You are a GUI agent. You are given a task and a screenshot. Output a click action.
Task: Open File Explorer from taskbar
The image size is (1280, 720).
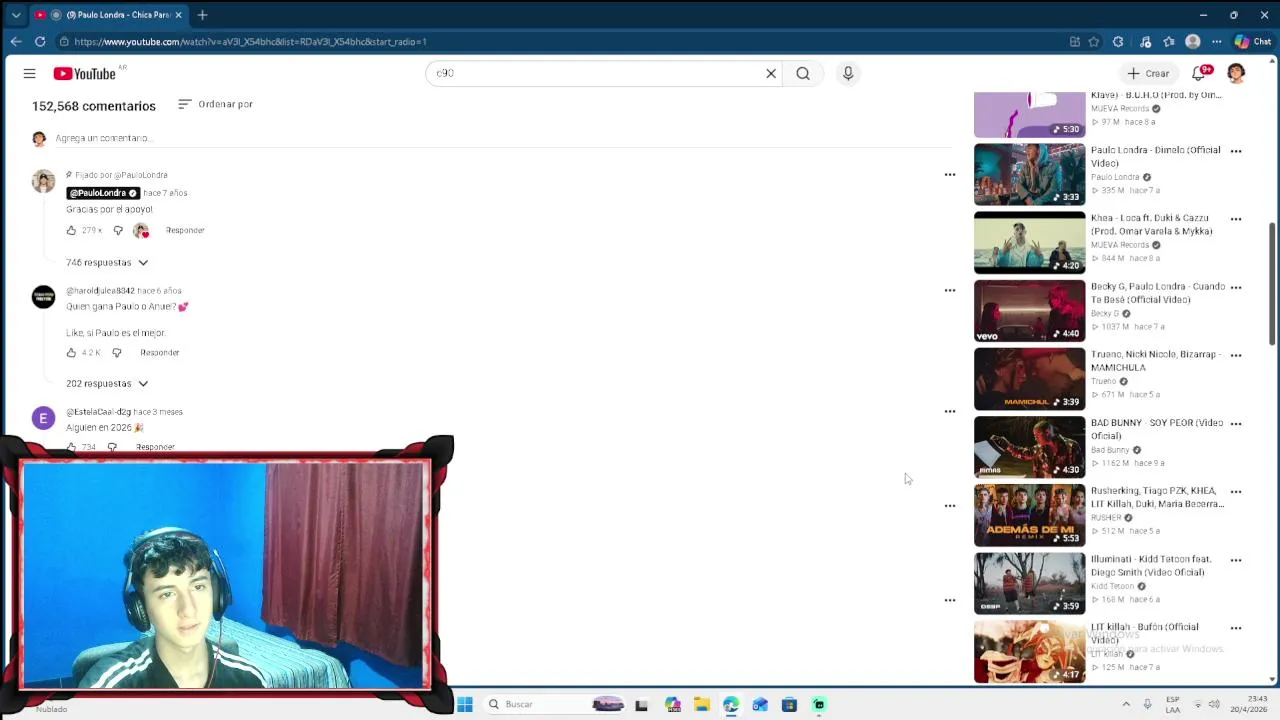[x=702, y=704]
